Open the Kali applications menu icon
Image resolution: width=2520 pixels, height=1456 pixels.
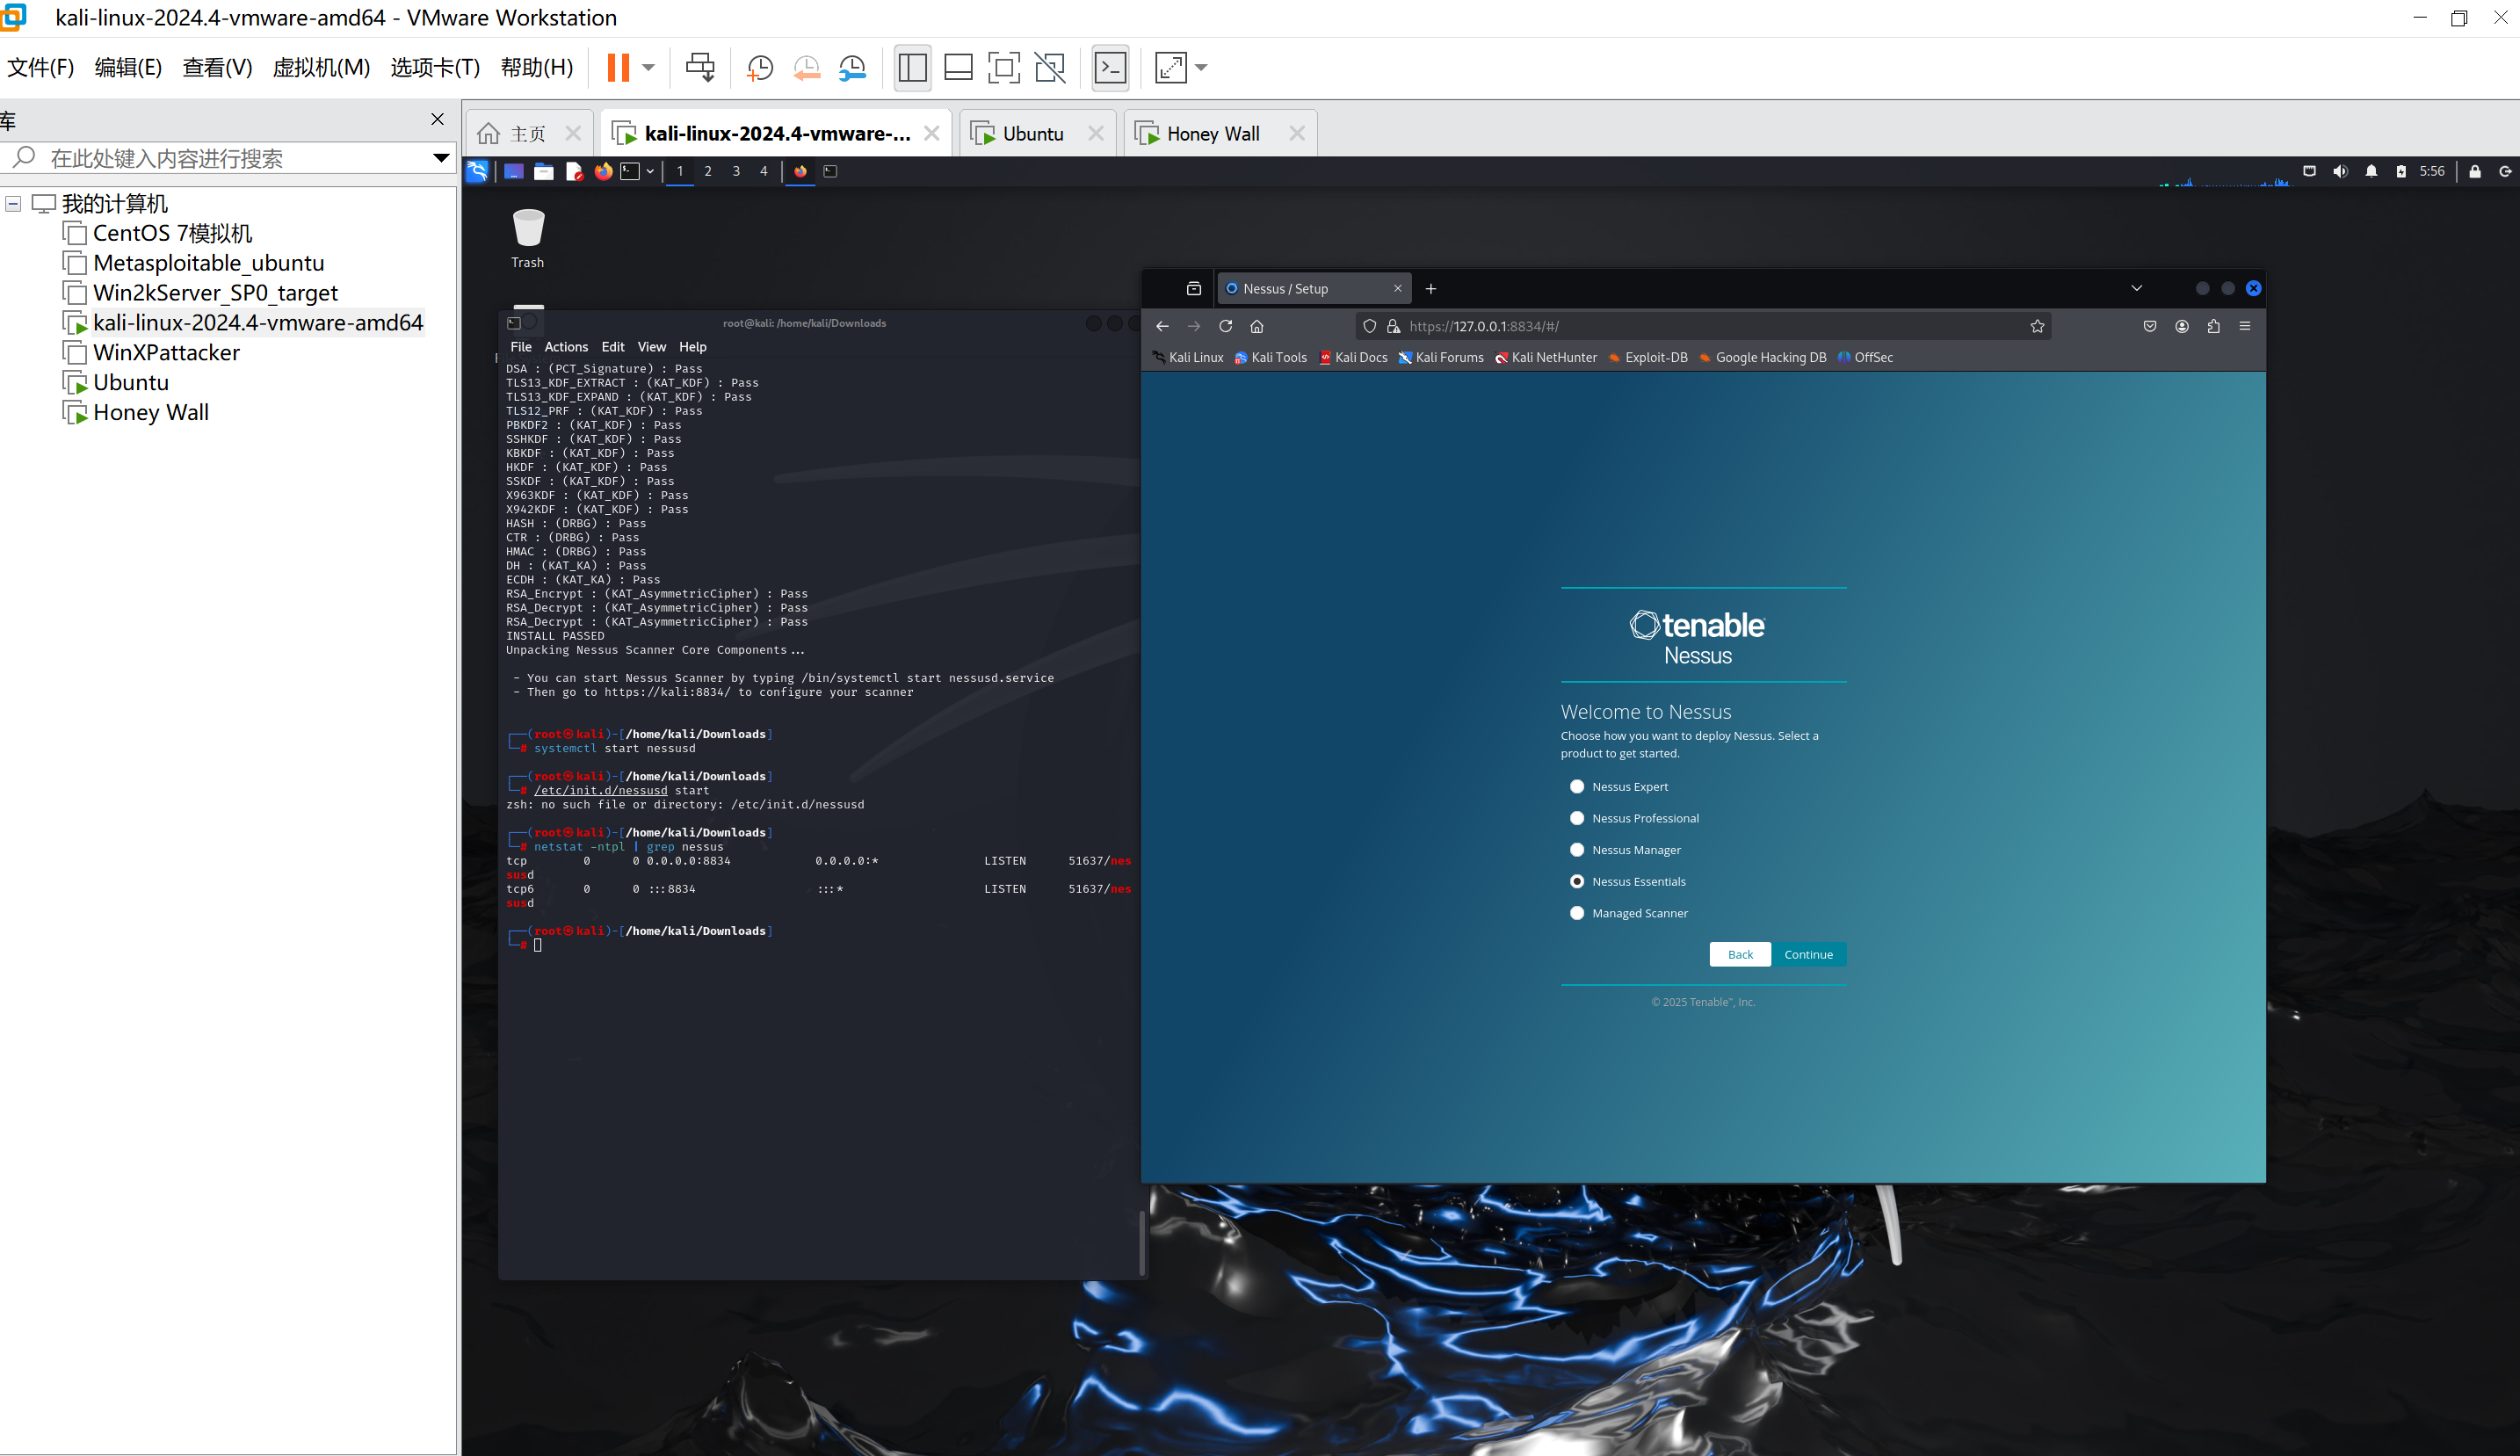[x=478, y=171]
